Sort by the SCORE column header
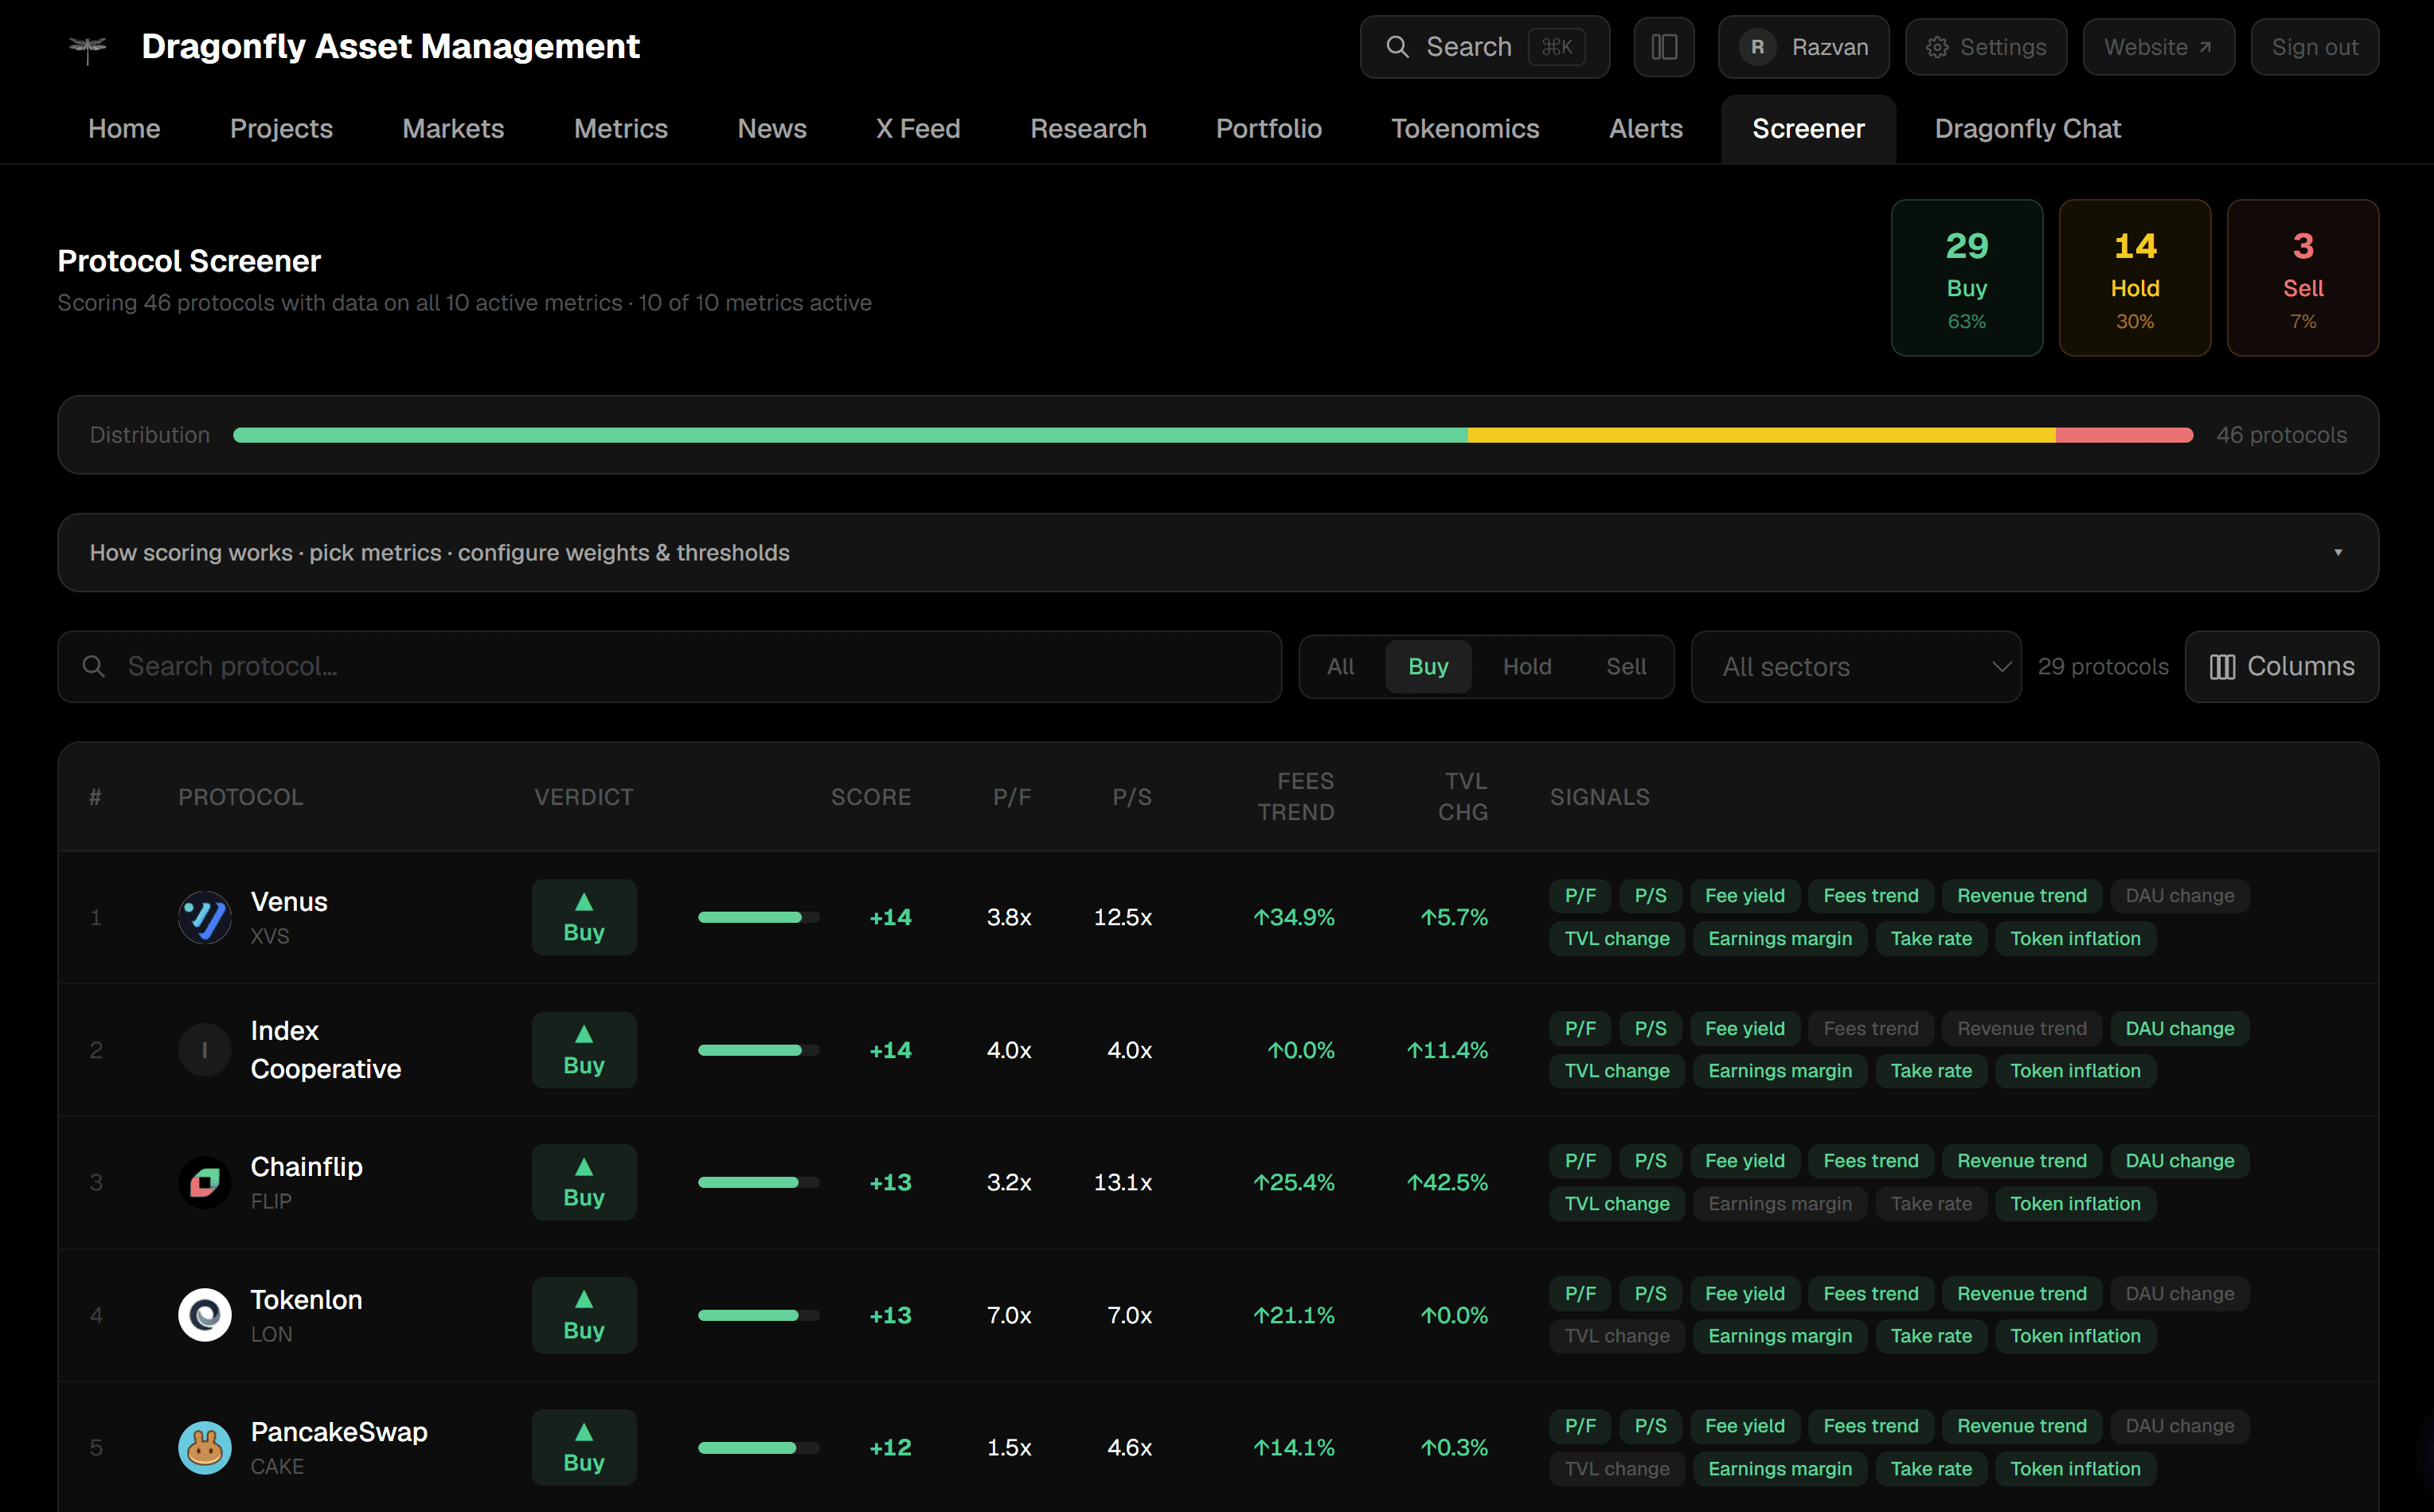 [x=870, y=797]
